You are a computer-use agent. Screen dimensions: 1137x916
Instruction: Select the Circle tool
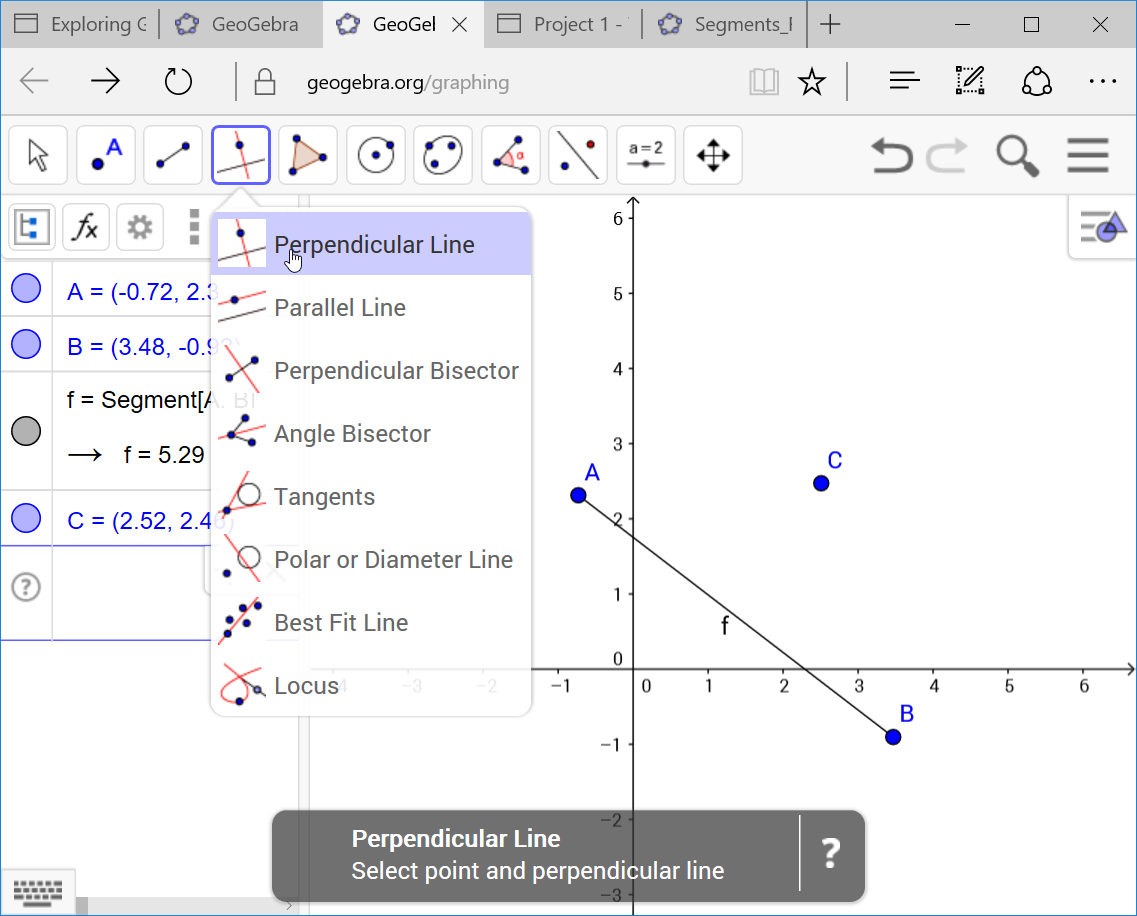point(375,155)
